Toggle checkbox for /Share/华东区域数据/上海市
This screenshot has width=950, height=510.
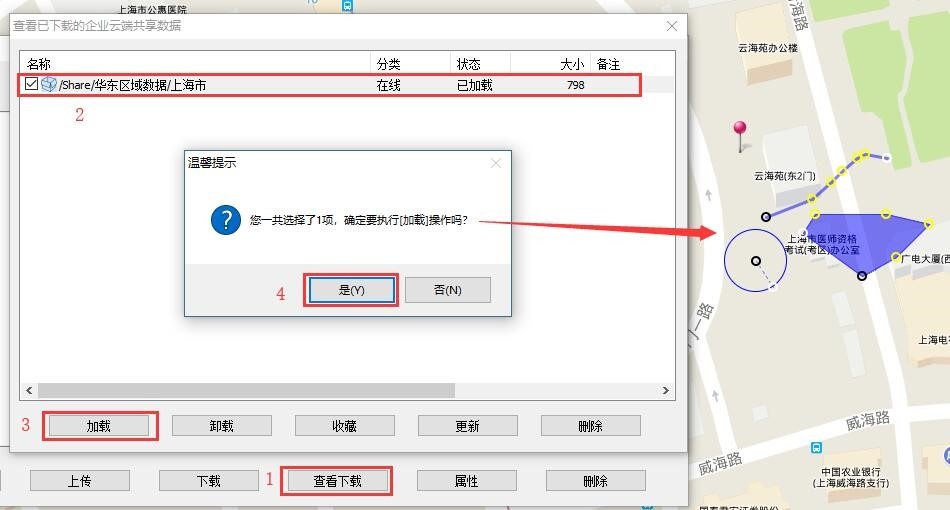click(32, 85)
